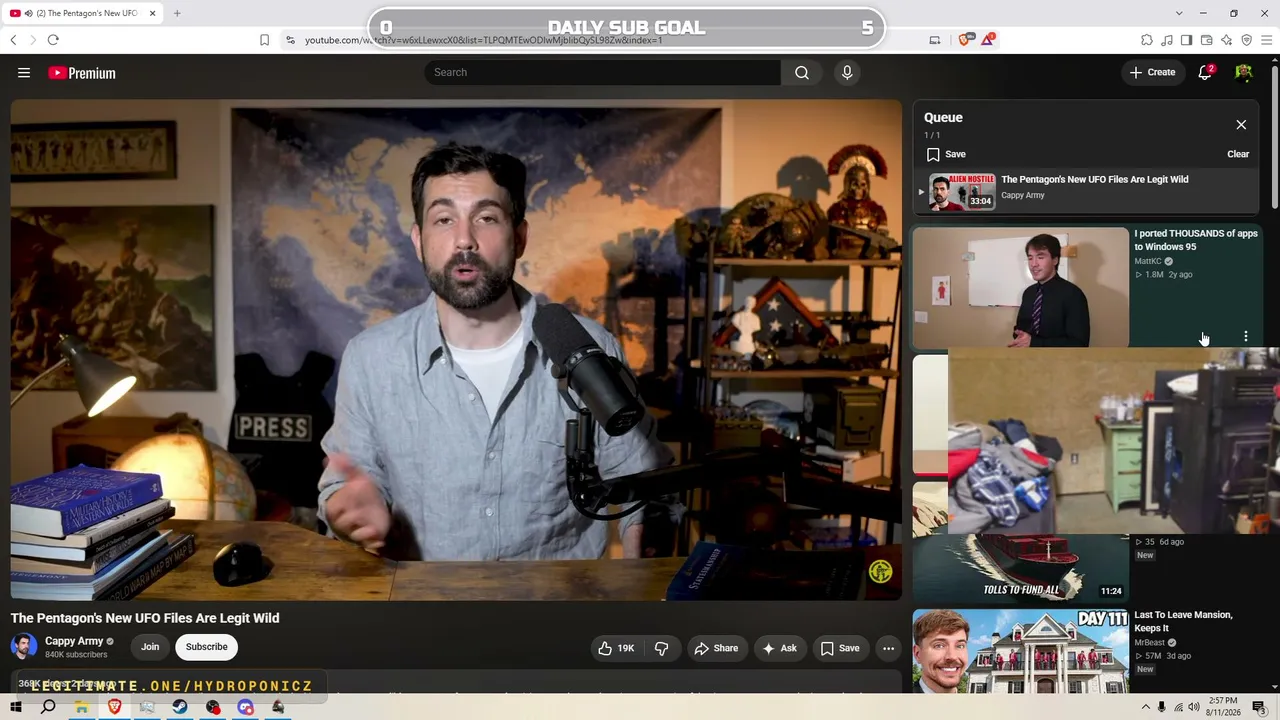Click the magnifier search button

802,72
